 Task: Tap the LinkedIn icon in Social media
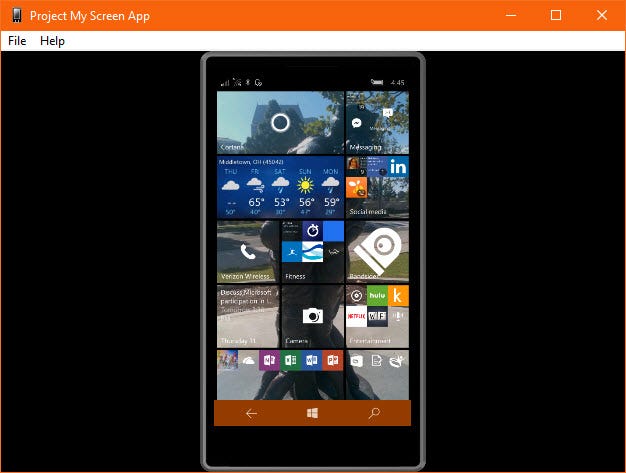tap(398, 166)
